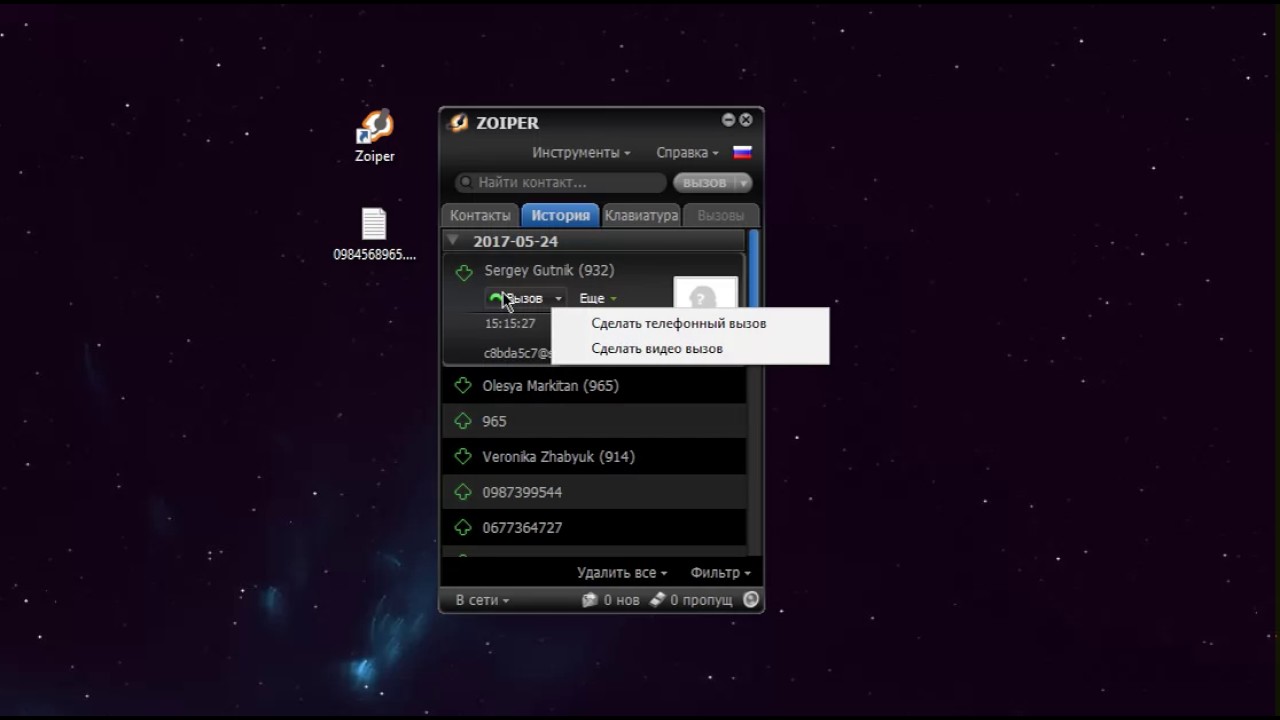Image resolution: width=1280 pixels, height=720 pixels.
Task: Click the Найти контакт search field
Action: [560, 183]
